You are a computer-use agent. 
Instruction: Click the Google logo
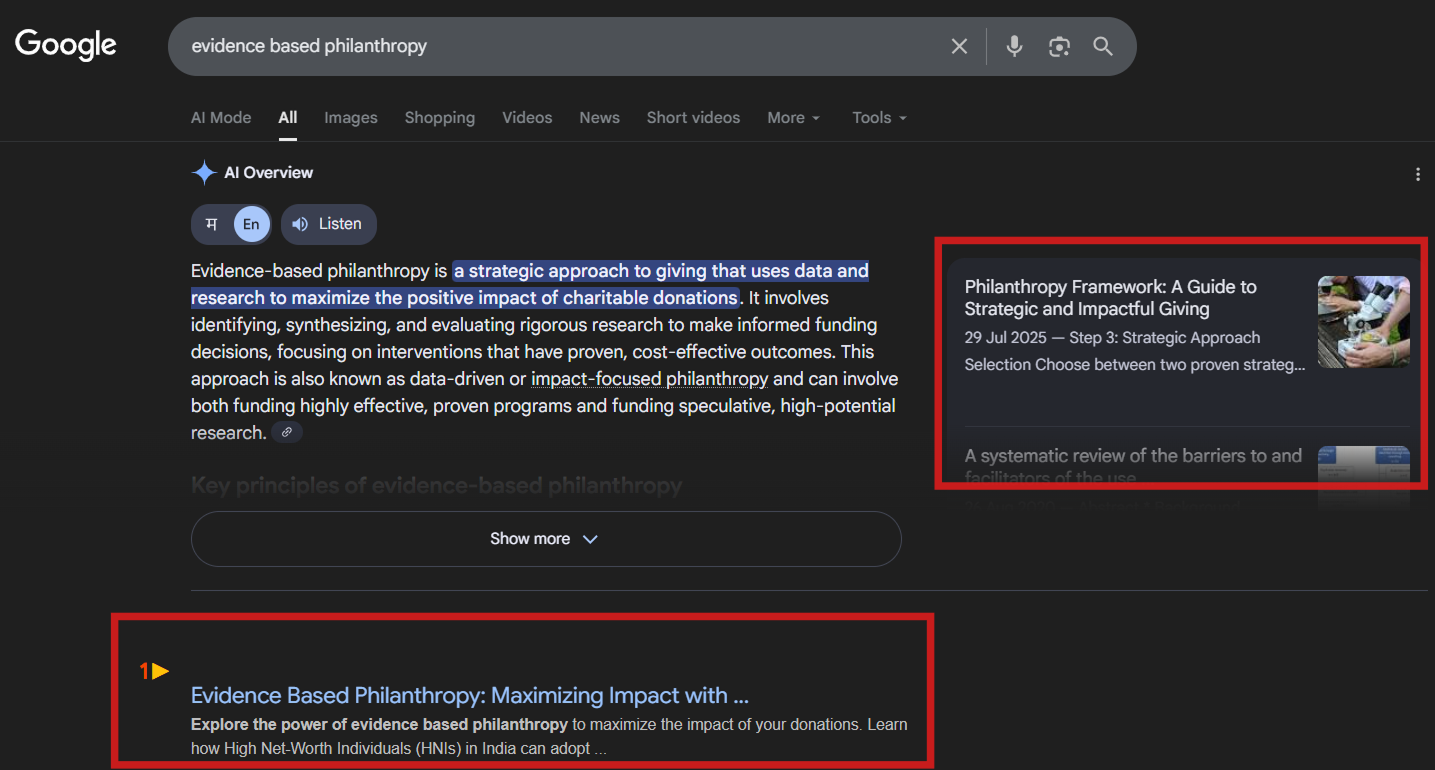pos(66,45)
